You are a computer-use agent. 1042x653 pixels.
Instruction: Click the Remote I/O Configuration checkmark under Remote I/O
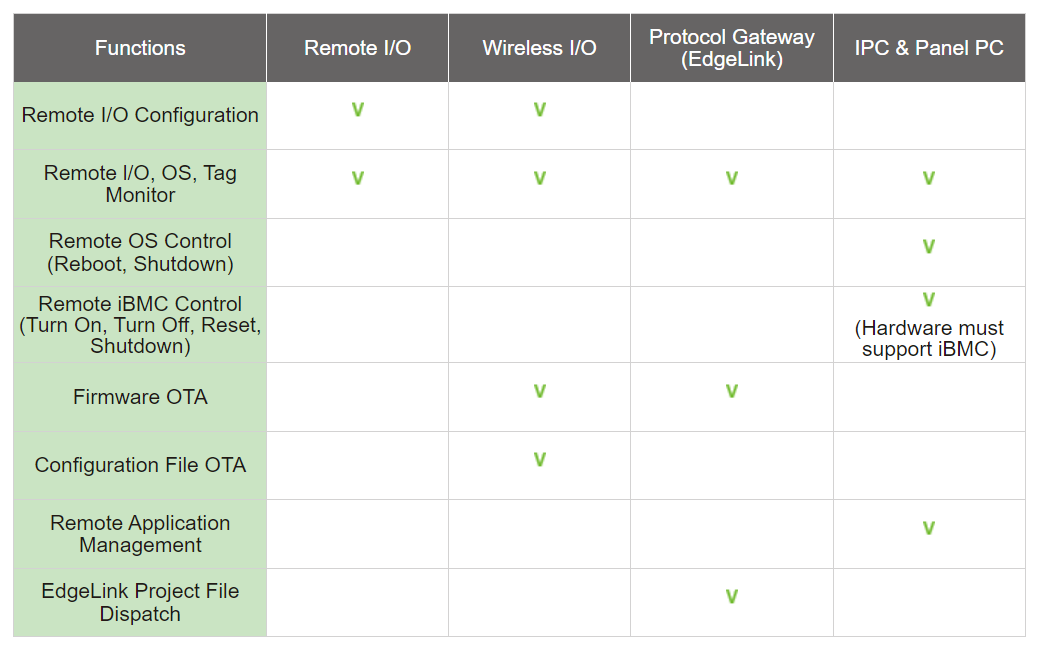click(357, 109)
